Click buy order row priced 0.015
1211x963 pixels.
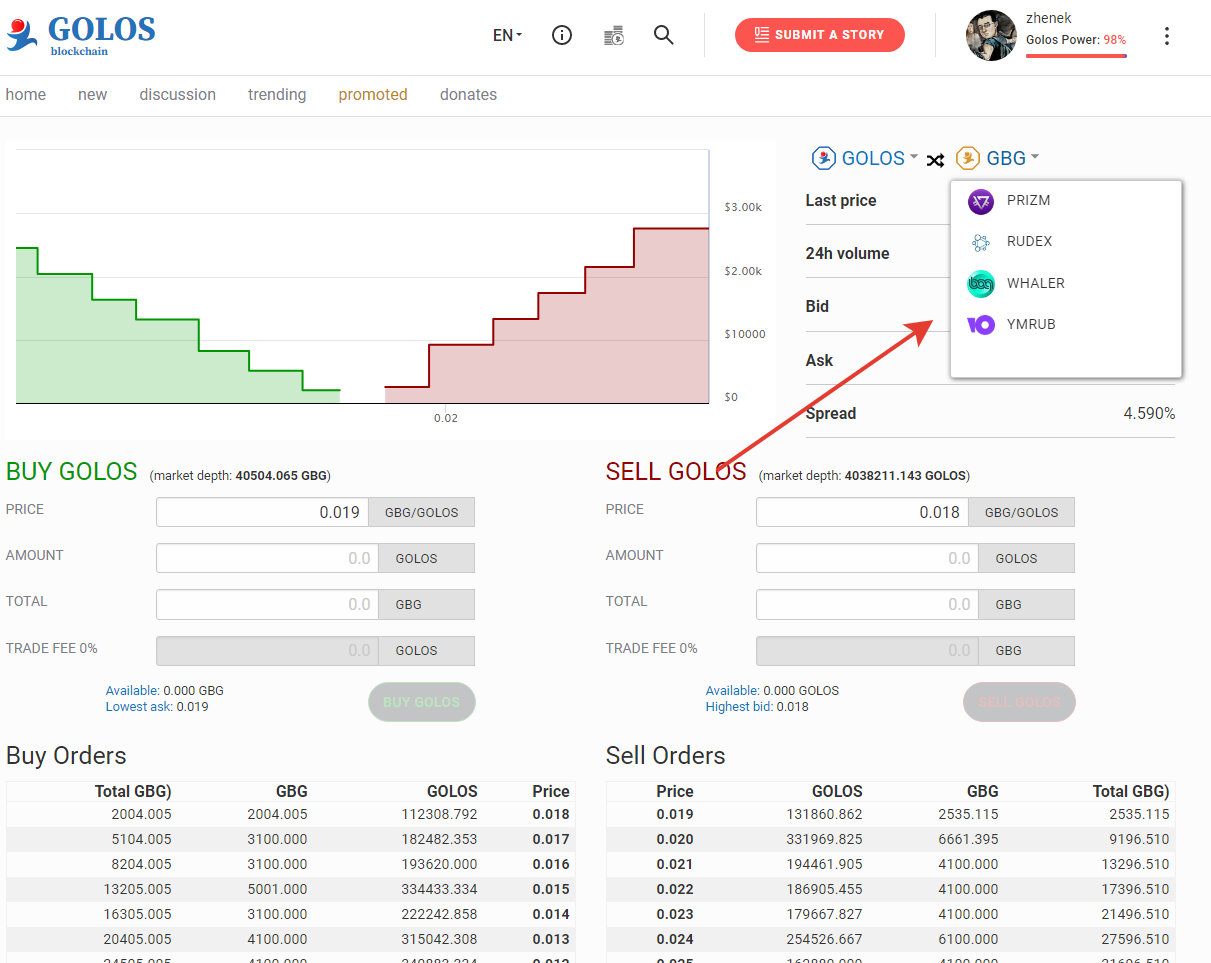(290, 889)
